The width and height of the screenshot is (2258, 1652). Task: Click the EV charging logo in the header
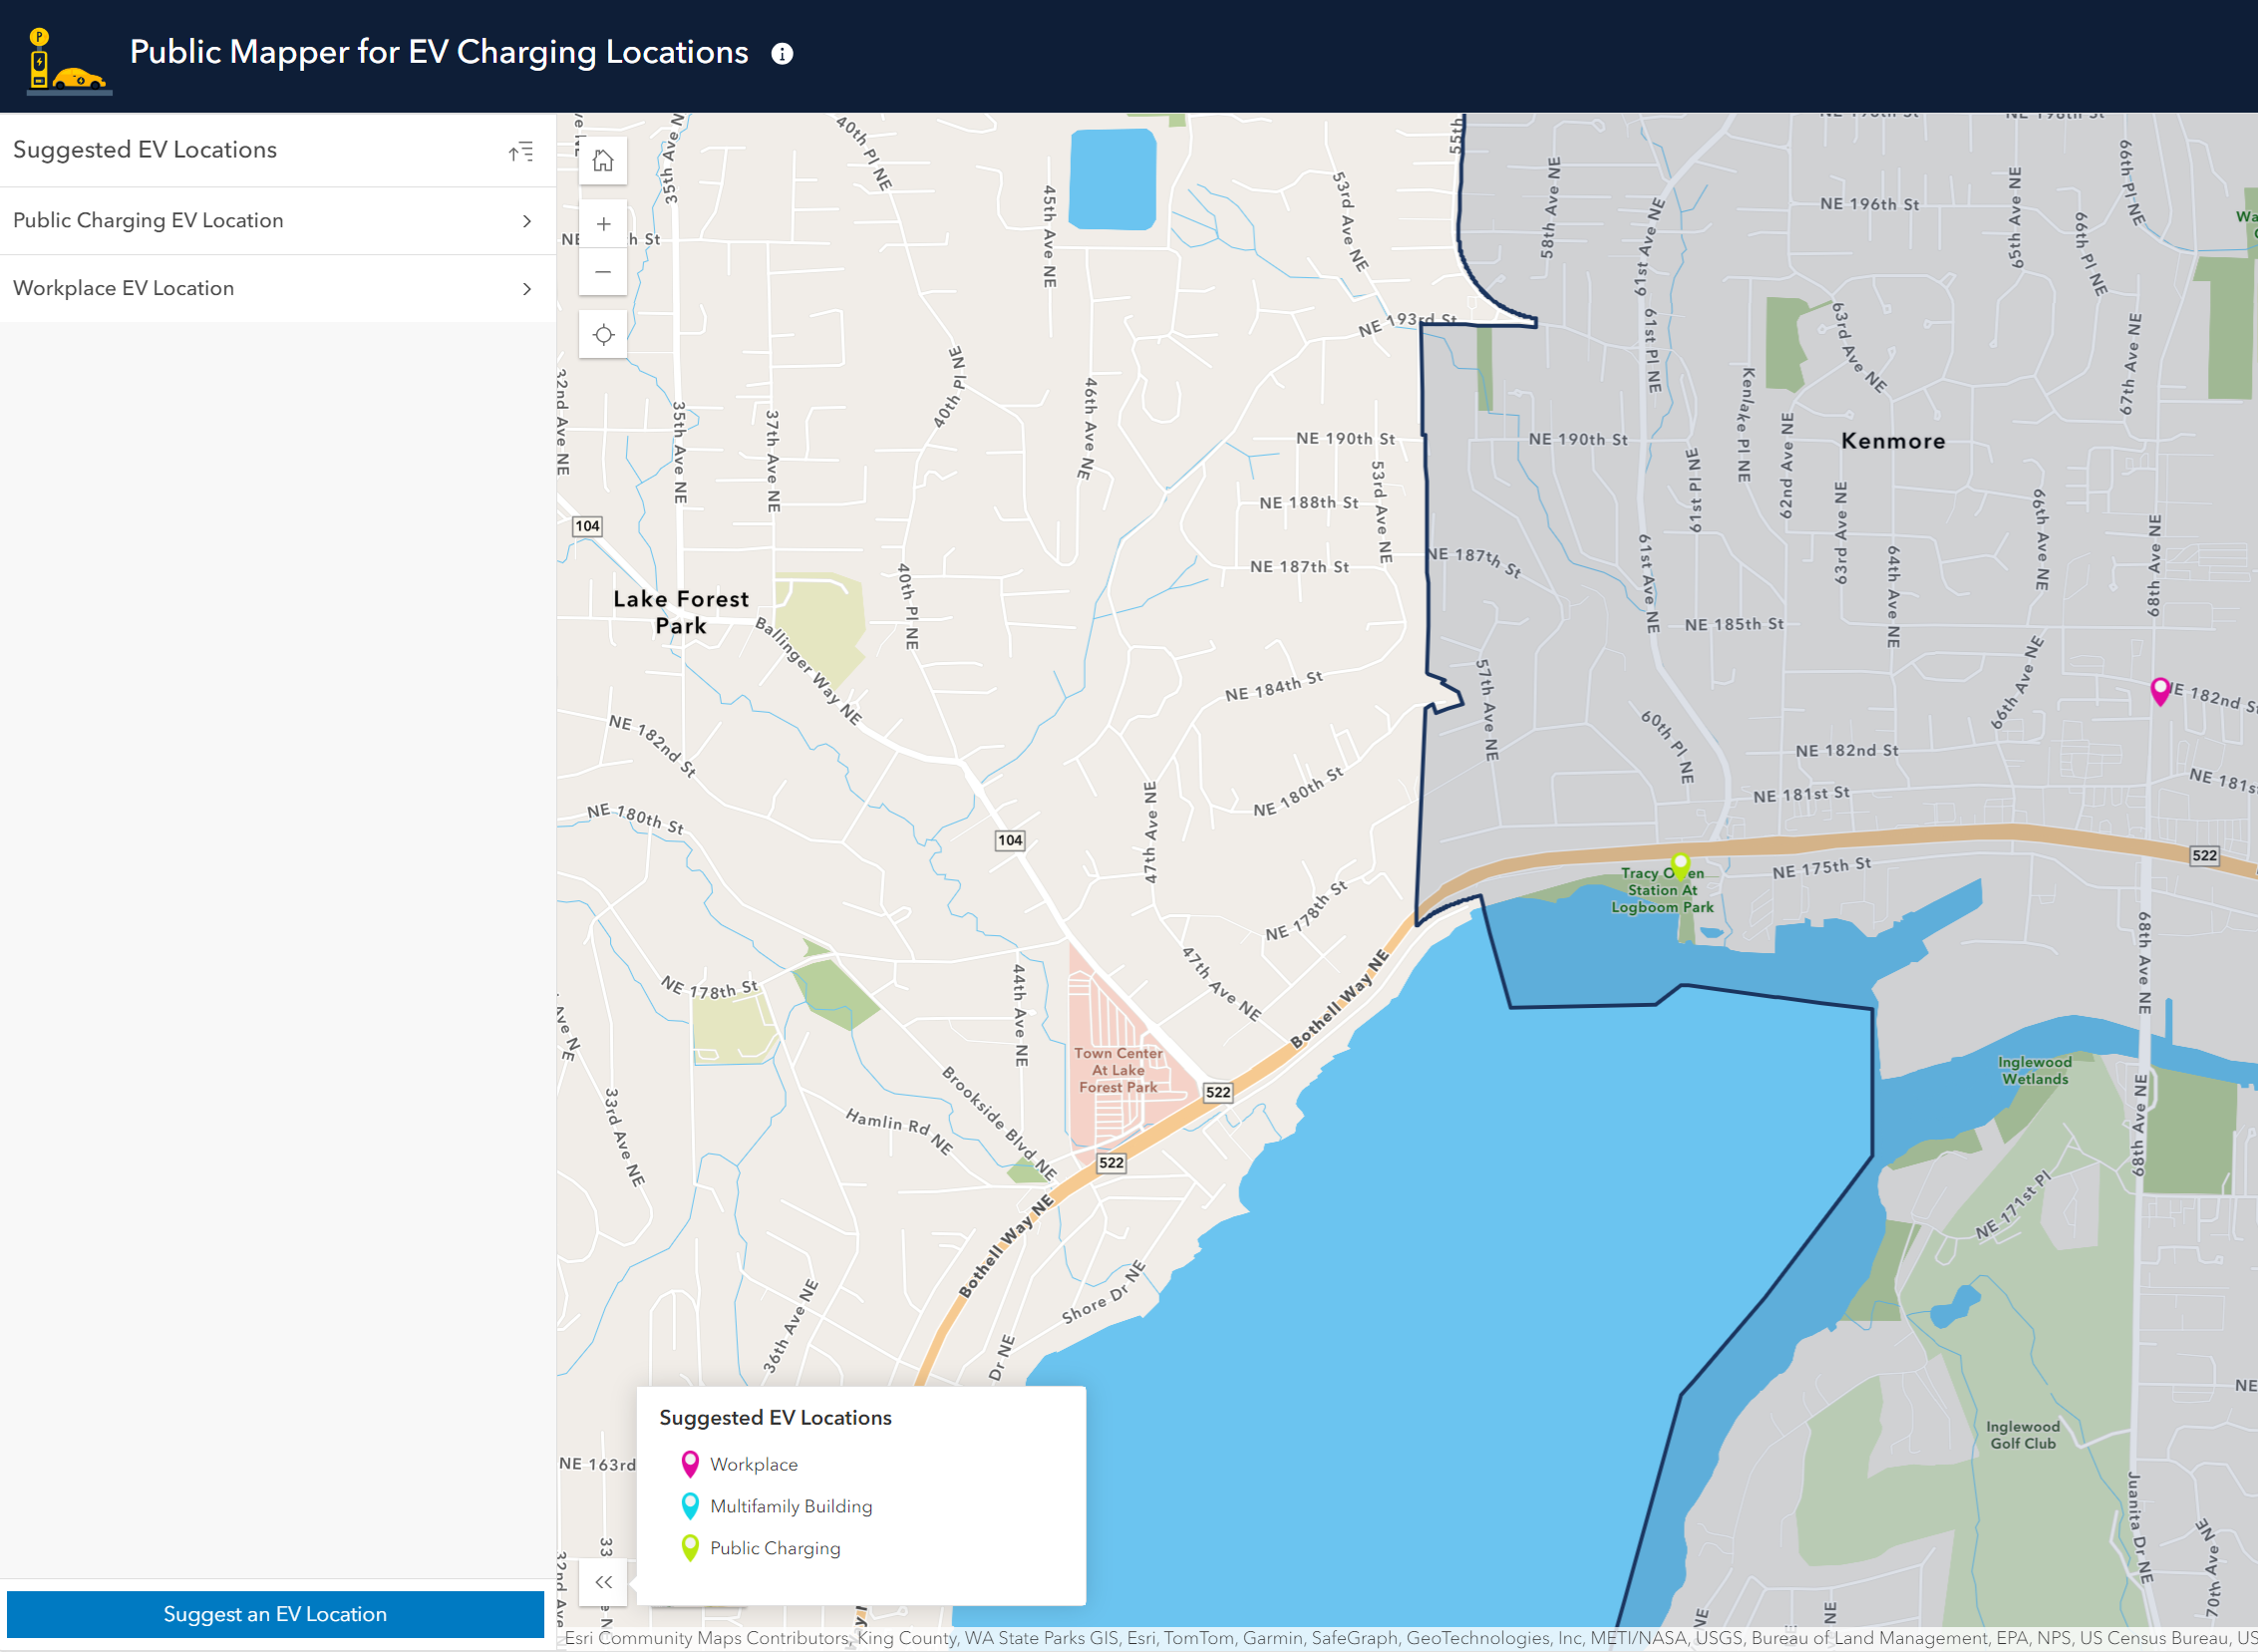(x=66, y=56)
